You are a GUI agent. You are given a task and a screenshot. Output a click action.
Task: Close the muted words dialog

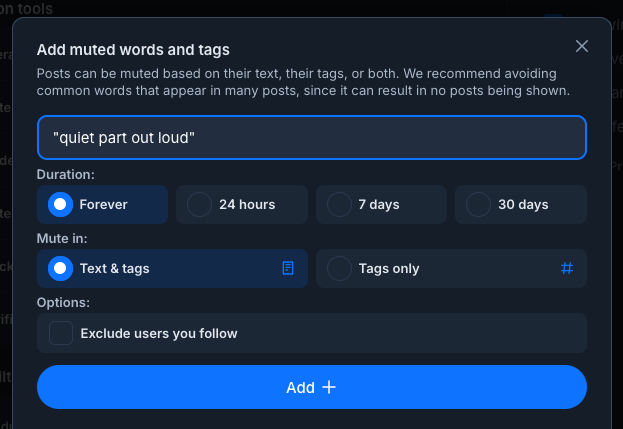582,46
